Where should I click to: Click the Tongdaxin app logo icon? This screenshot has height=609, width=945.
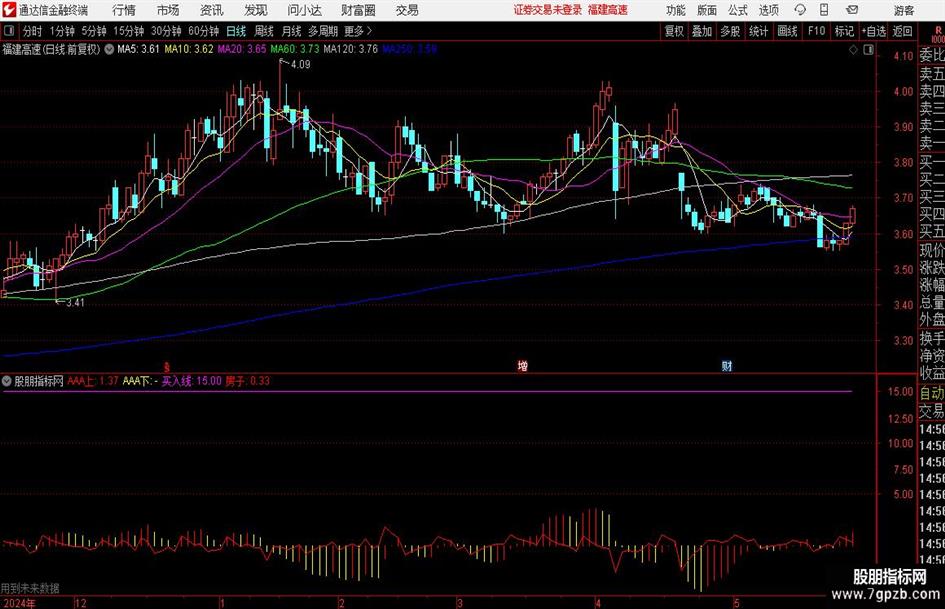coord(9,10)
